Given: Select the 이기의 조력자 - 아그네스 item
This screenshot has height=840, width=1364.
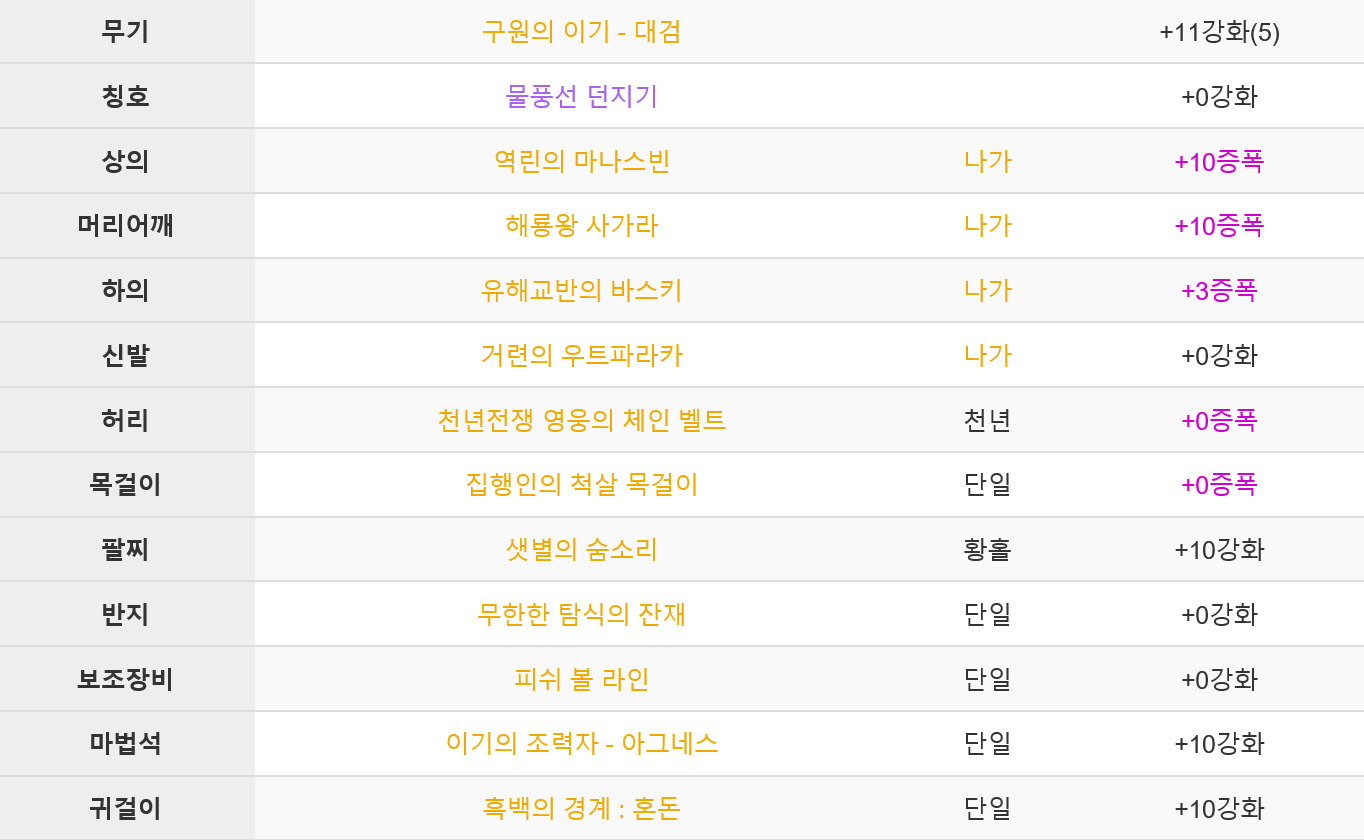Looking at the screenshot, I should pos(582,743).
